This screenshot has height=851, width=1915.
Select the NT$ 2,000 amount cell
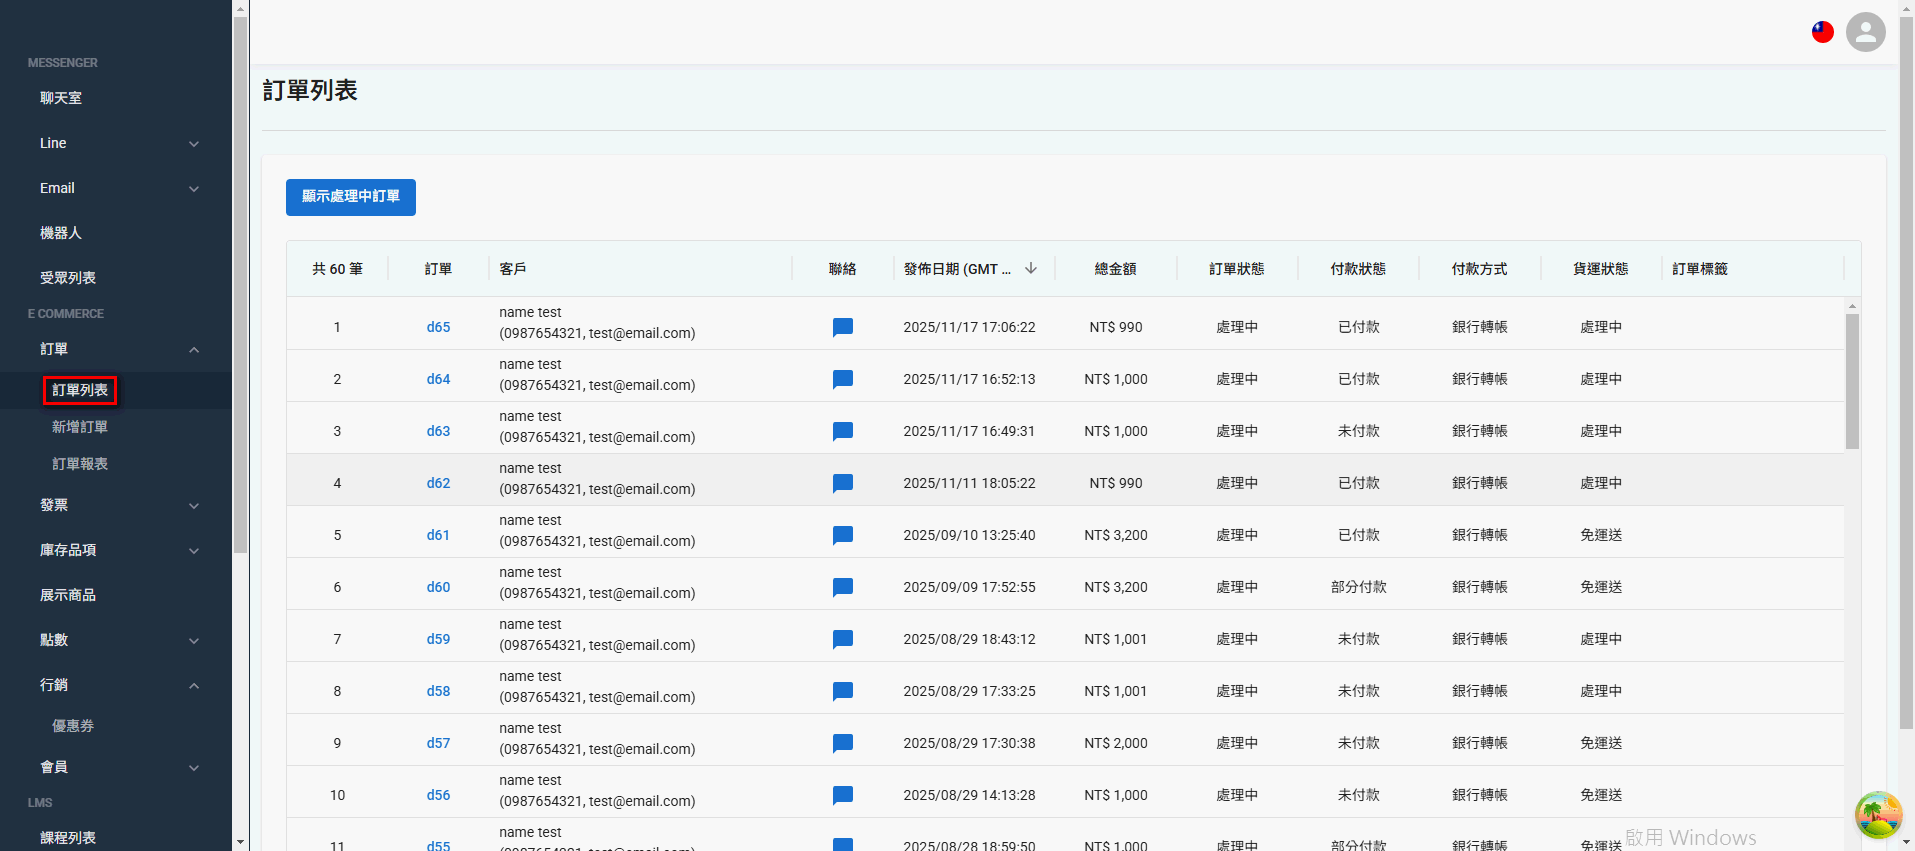pos(1116,743)
